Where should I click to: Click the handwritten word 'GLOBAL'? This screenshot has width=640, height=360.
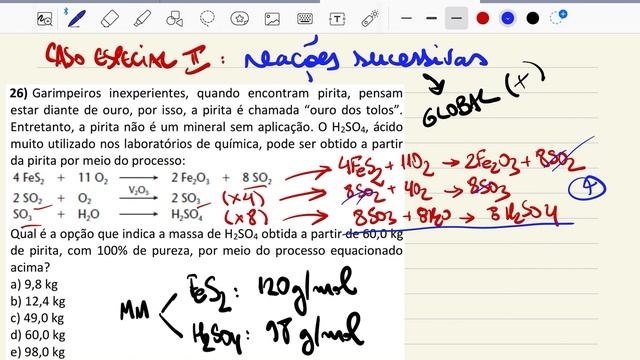460,109
